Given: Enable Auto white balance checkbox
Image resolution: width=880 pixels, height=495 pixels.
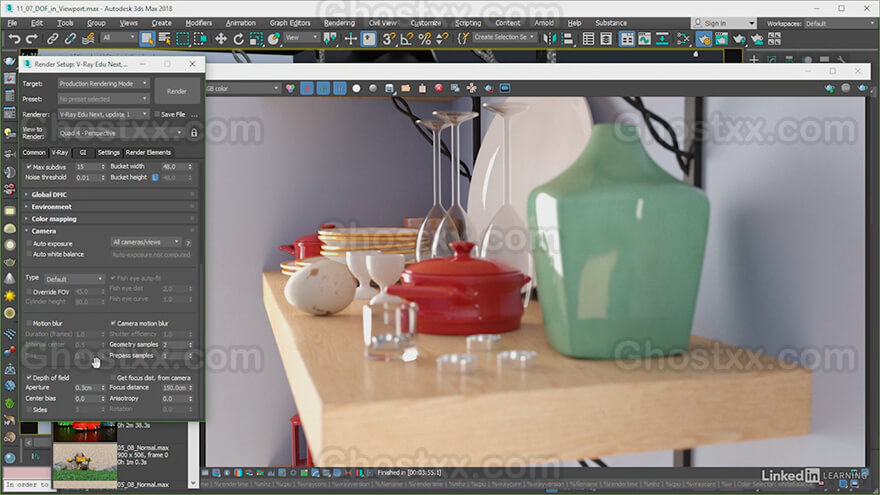Looking at the screenshot, I should click(x=29, y=254).
